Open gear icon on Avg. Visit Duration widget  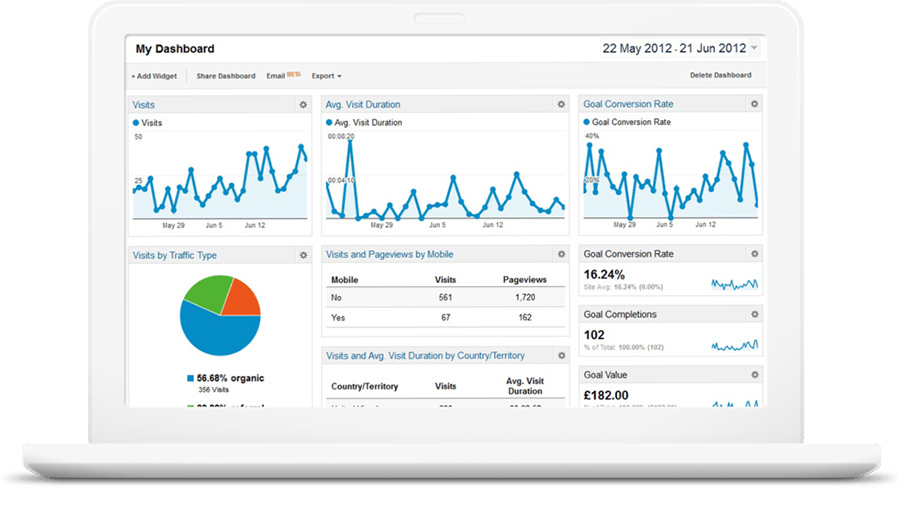pyautogui.click(x=561, y=104)
